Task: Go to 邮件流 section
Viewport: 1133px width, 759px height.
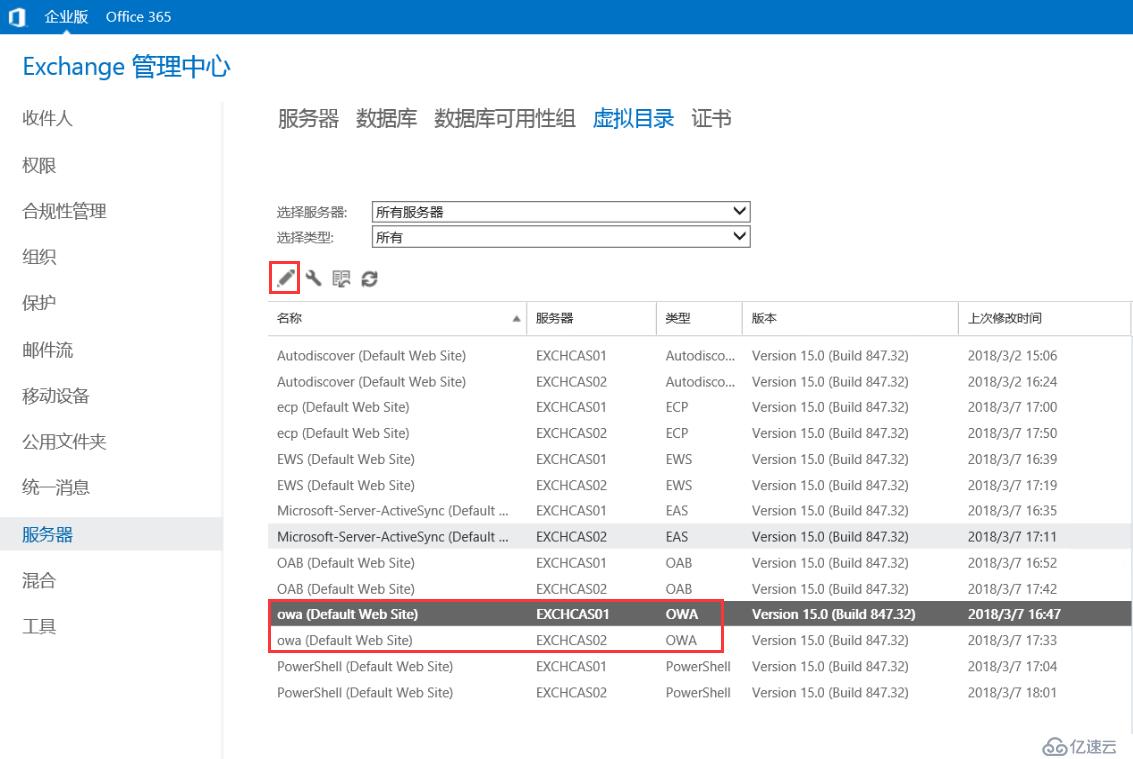Action: click(x=47, y=350)
